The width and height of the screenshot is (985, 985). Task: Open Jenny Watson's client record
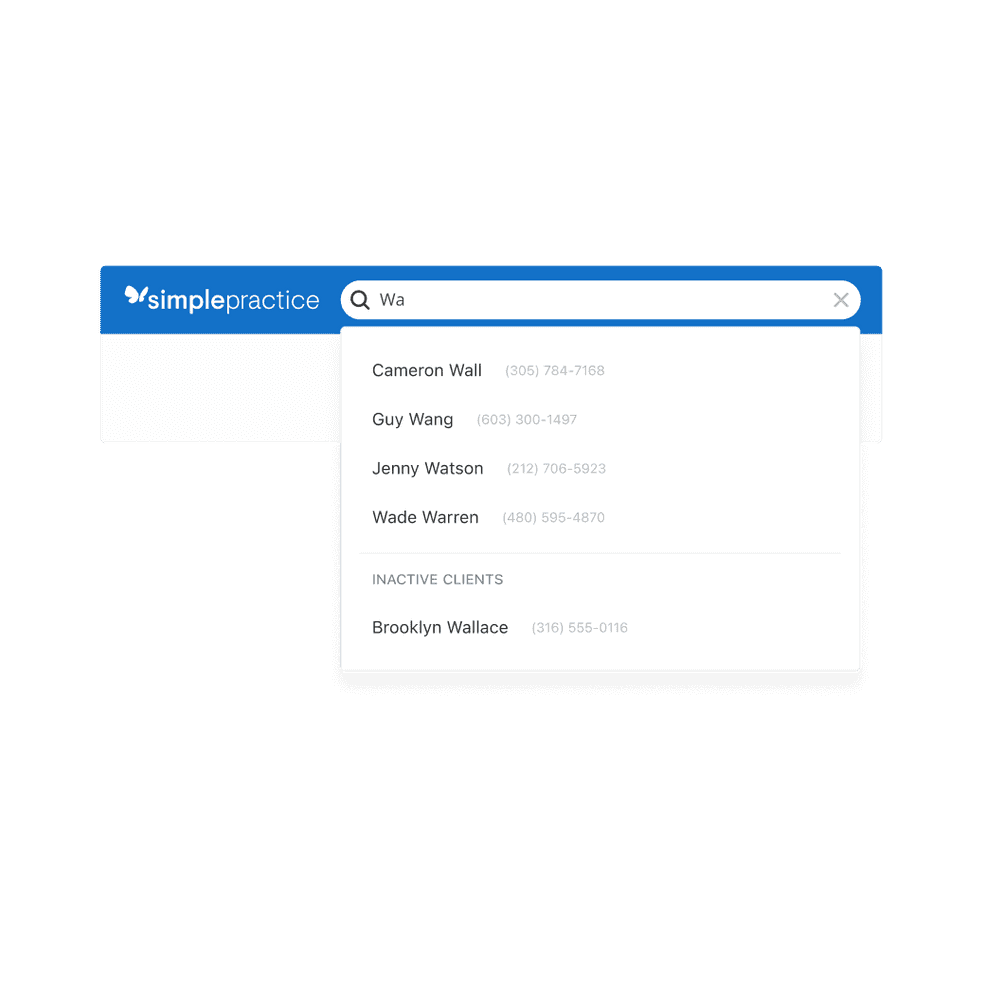(427, 469)
